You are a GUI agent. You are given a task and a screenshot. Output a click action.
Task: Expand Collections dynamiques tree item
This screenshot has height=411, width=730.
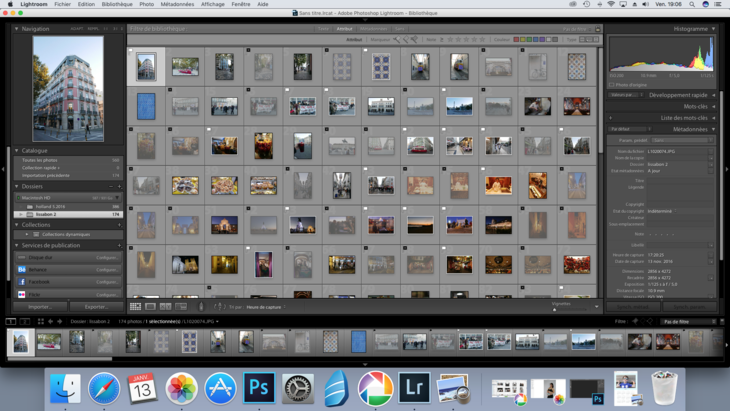[x=27, y=235]
